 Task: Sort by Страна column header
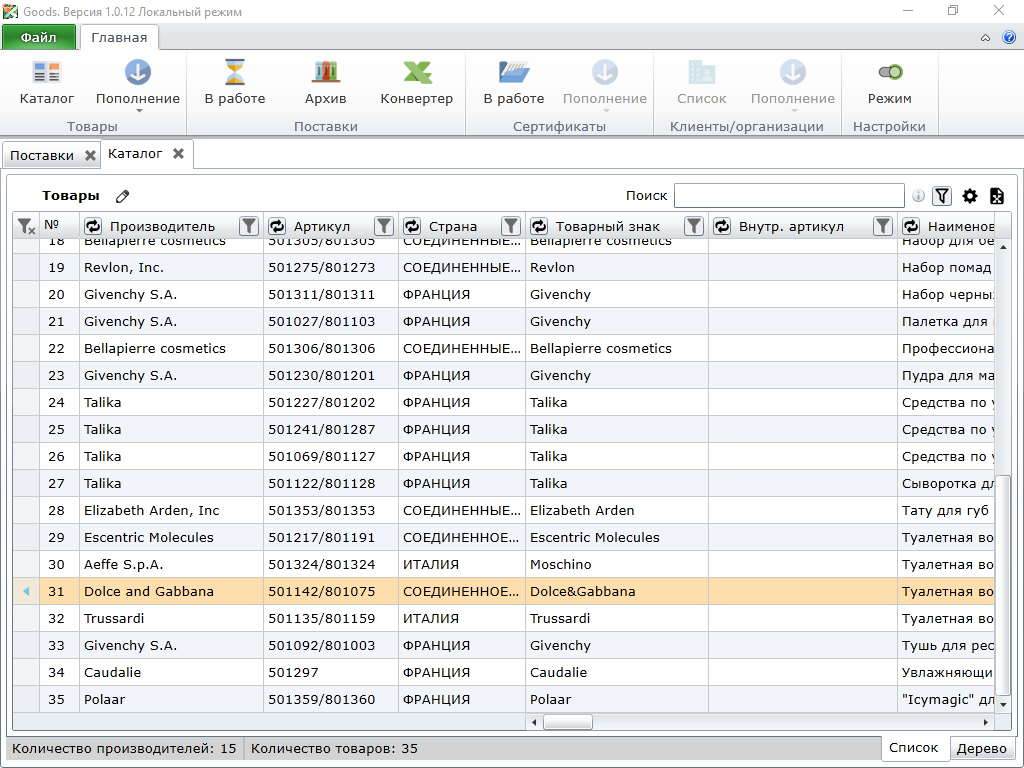453,227
